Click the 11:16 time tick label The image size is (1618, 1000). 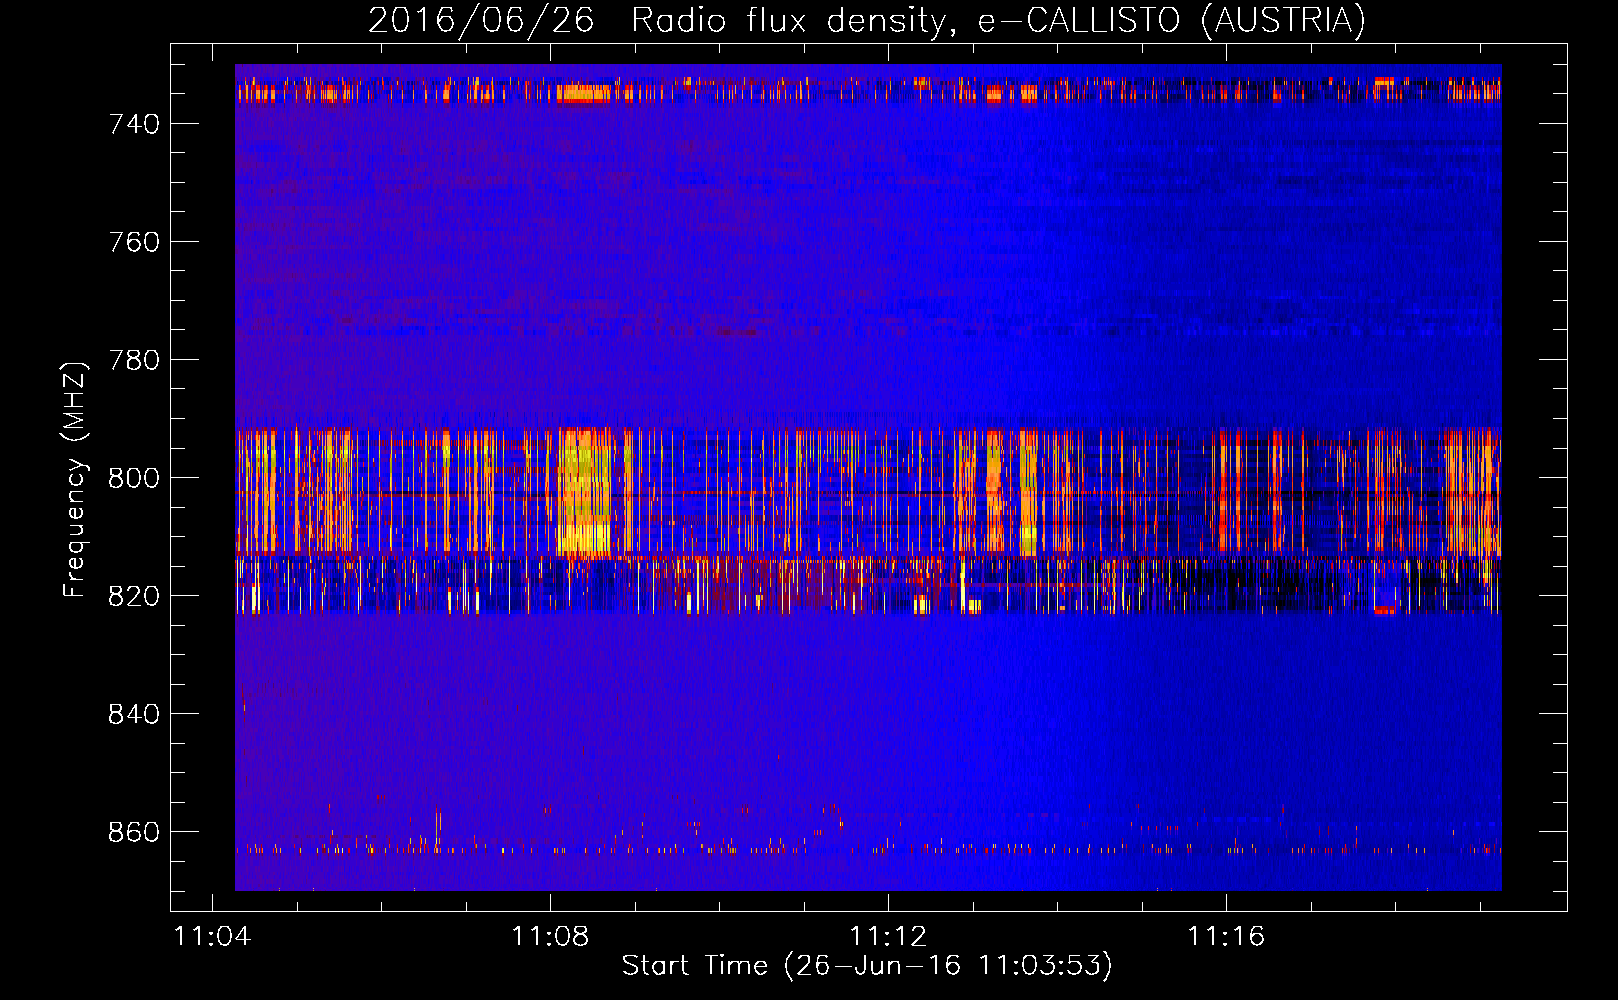coord(1226,936)
